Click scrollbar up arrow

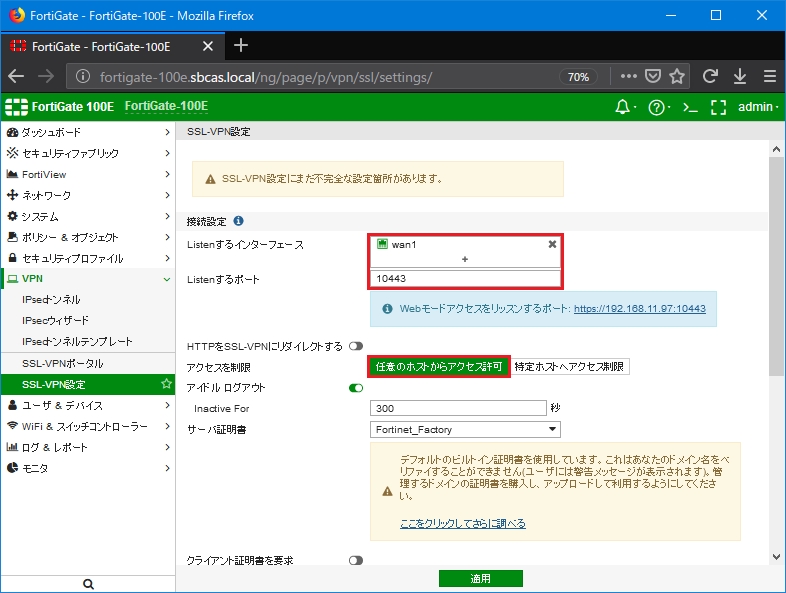tap(776, 149)
